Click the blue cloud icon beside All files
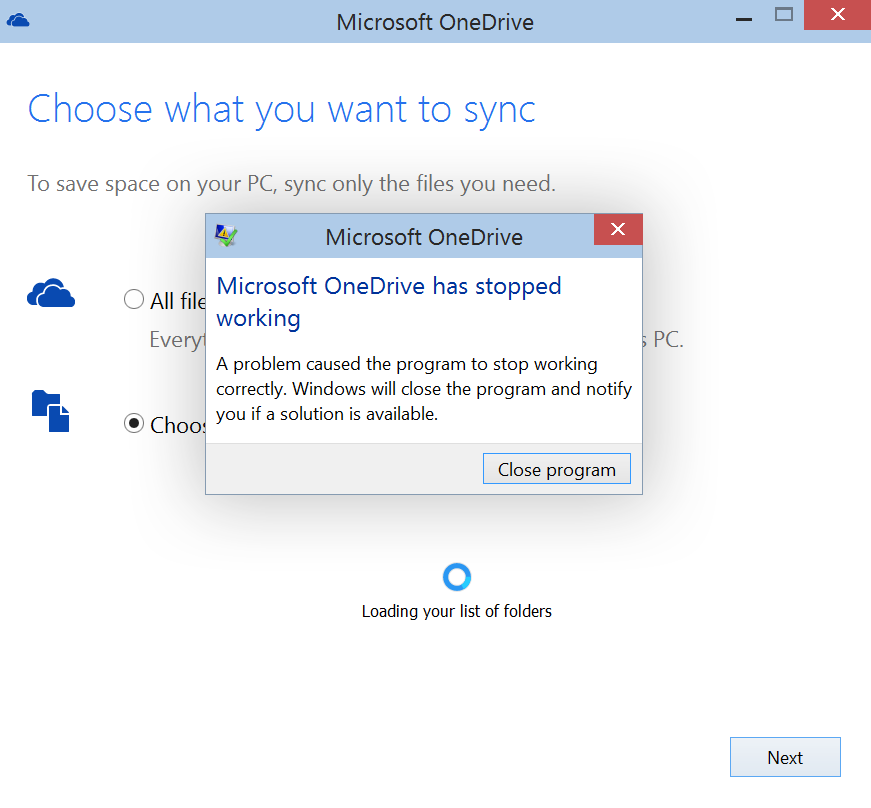Image resolution: width=871 pixels, height=808 pixels. [x=51, y=293]
